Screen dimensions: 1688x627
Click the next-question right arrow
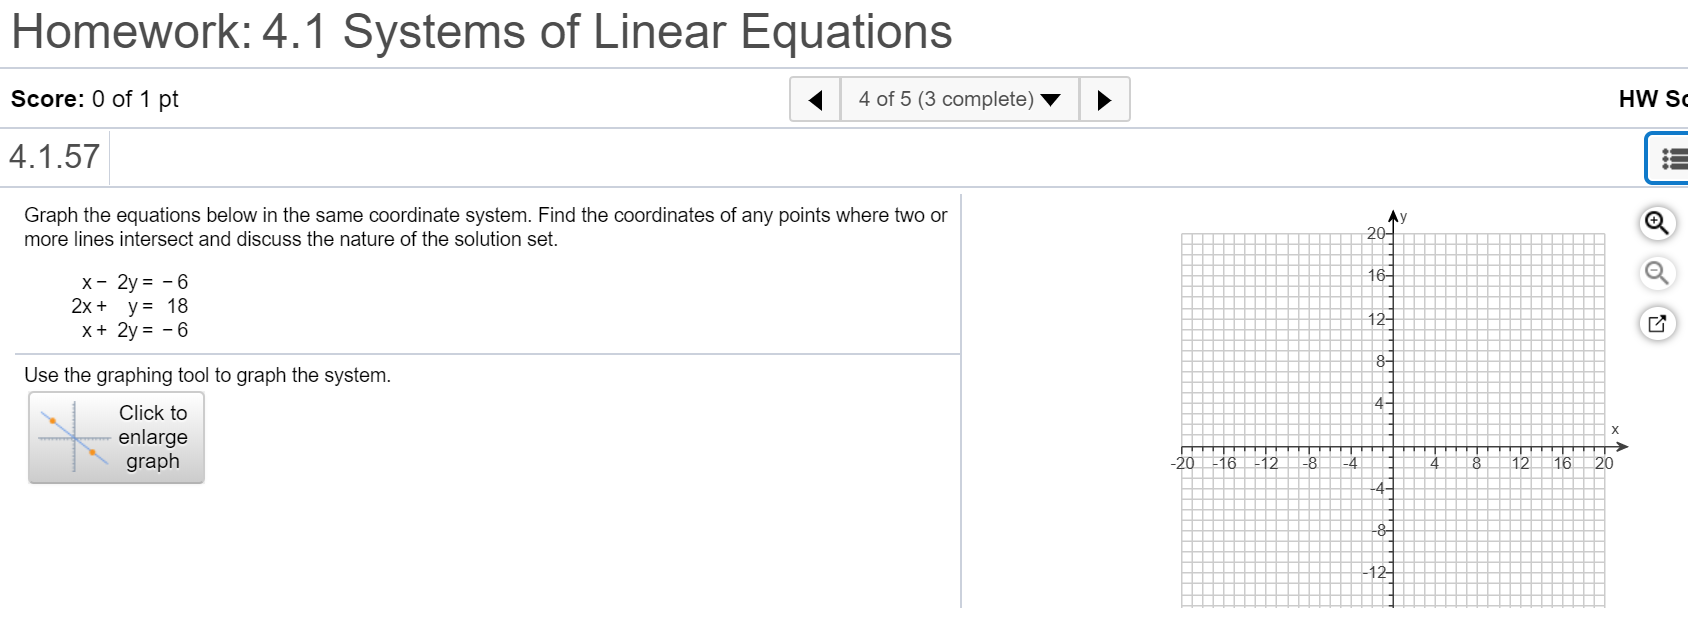[x=1105, y=99]
